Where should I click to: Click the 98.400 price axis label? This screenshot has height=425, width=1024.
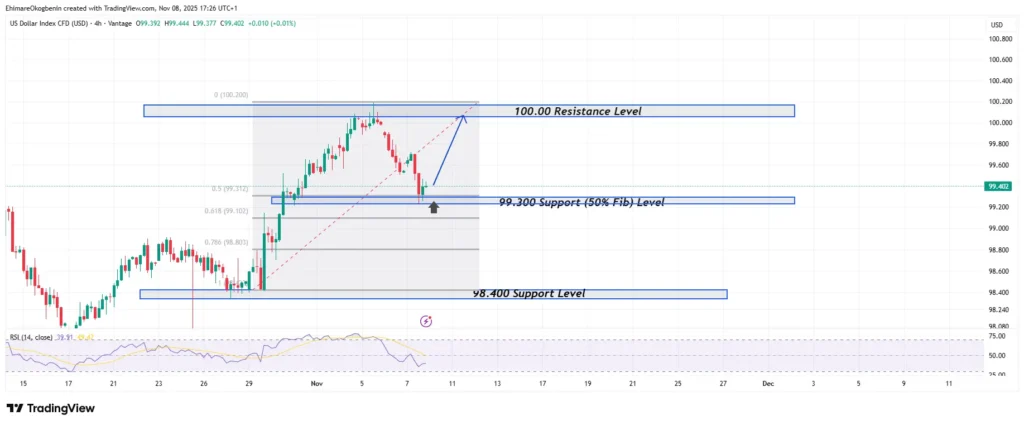click(x=1000, y=292)
